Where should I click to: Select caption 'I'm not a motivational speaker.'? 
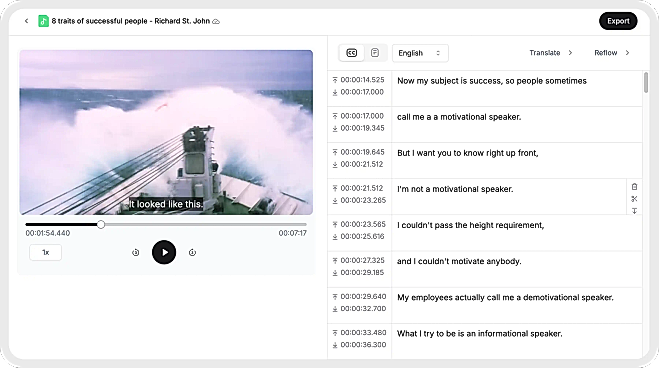click(x=455, y=189)
